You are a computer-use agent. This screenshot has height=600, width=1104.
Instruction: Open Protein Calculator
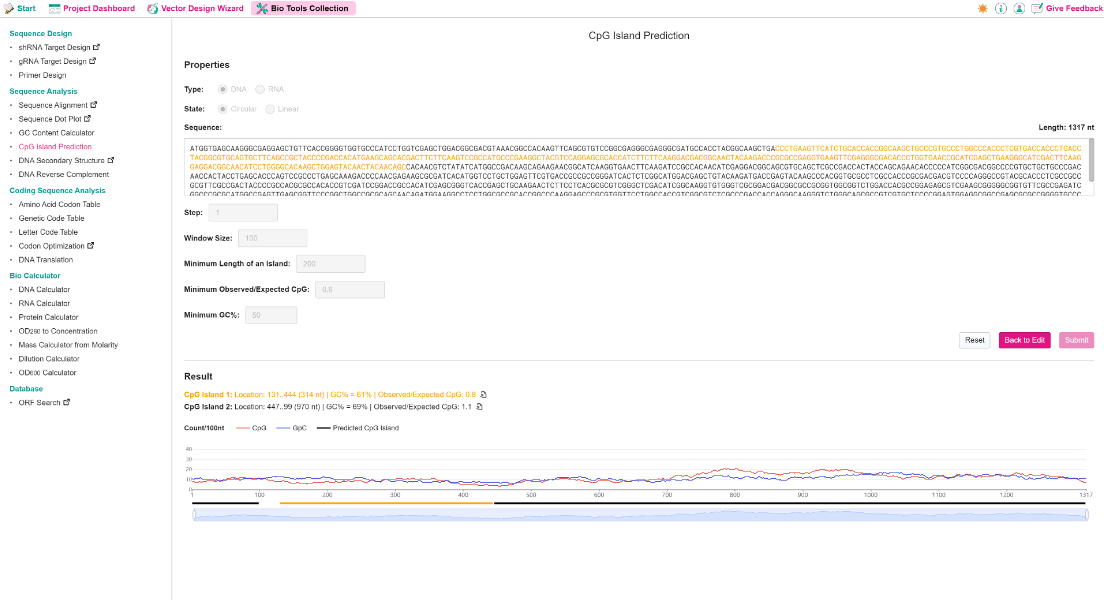[49, 318]
